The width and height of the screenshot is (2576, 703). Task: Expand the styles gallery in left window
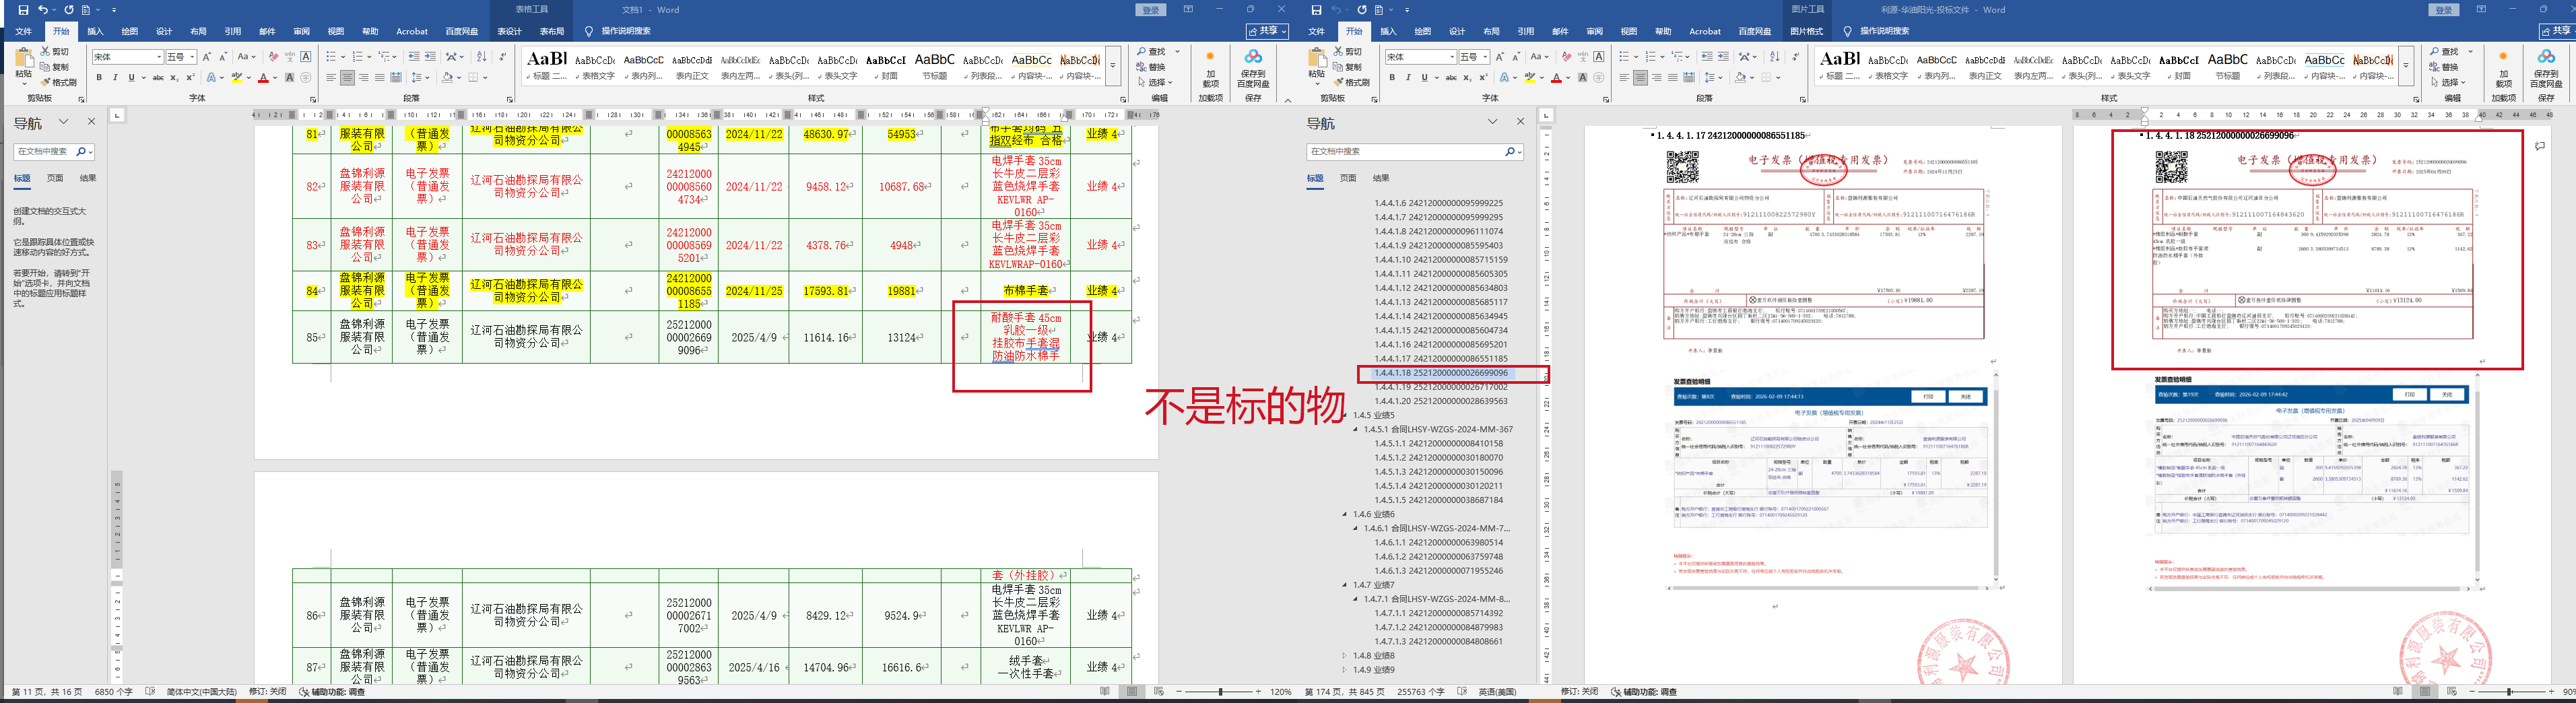pos(1113,66)
